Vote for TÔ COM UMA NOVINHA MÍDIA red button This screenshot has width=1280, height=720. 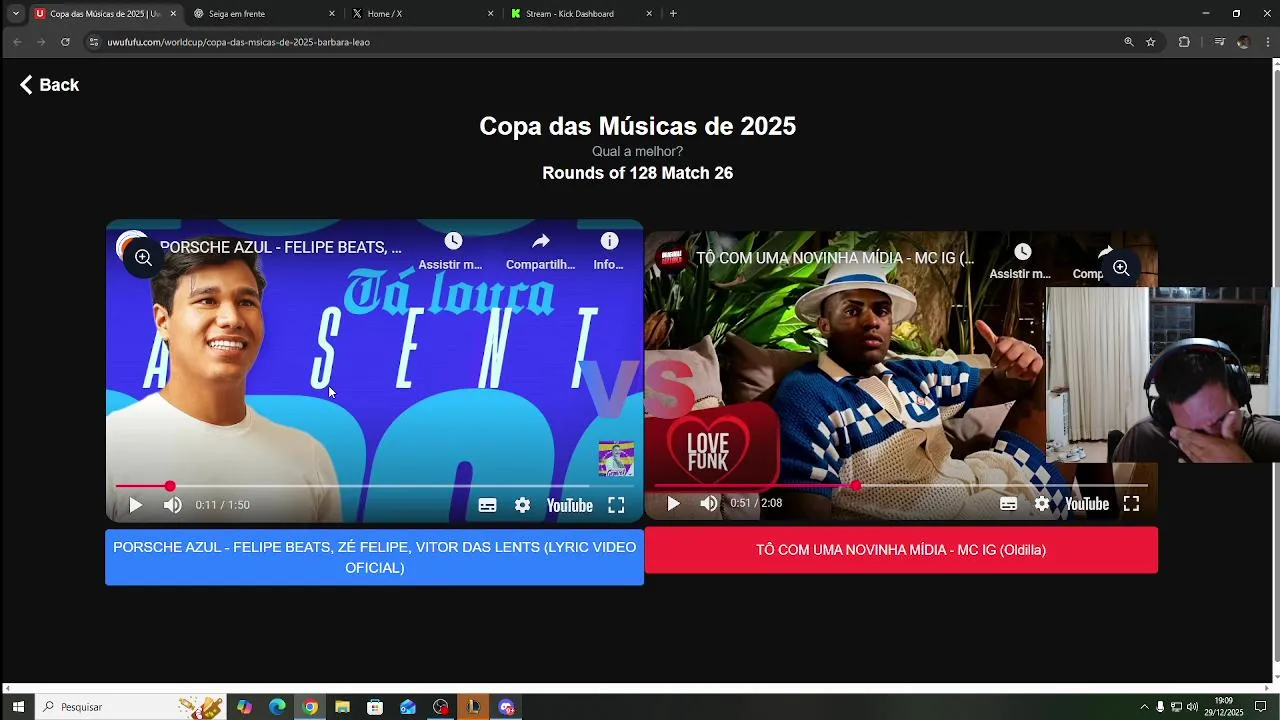click(x=901, y=550)
